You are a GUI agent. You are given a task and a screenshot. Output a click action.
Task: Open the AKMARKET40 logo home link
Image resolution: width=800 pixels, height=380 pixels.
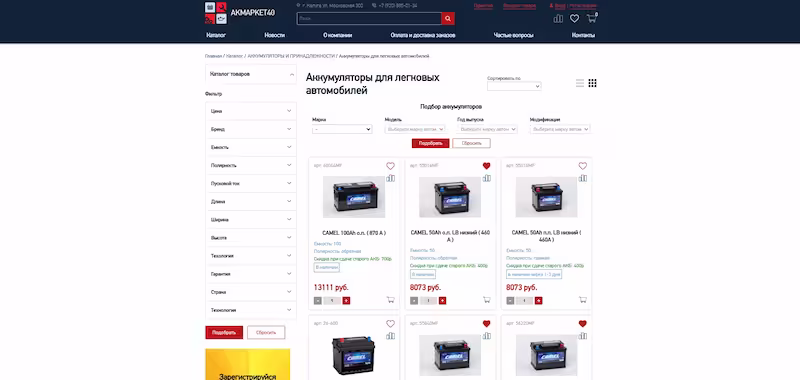coord(240,13)
